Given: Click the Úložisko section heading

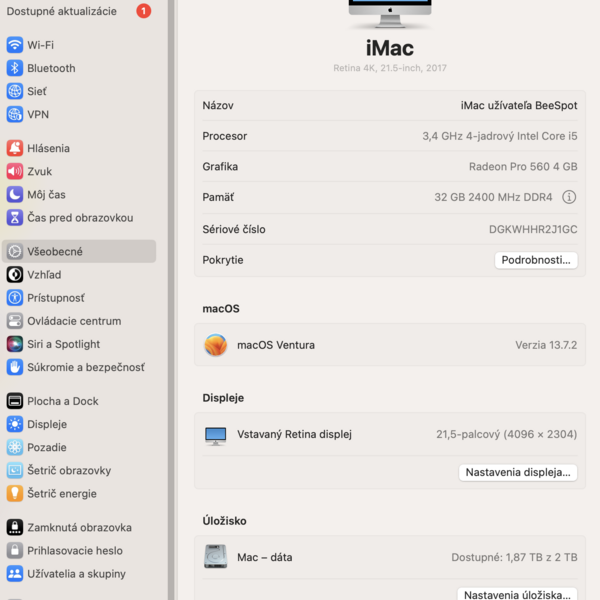Looking at the screenshot, I should [224, 521].
